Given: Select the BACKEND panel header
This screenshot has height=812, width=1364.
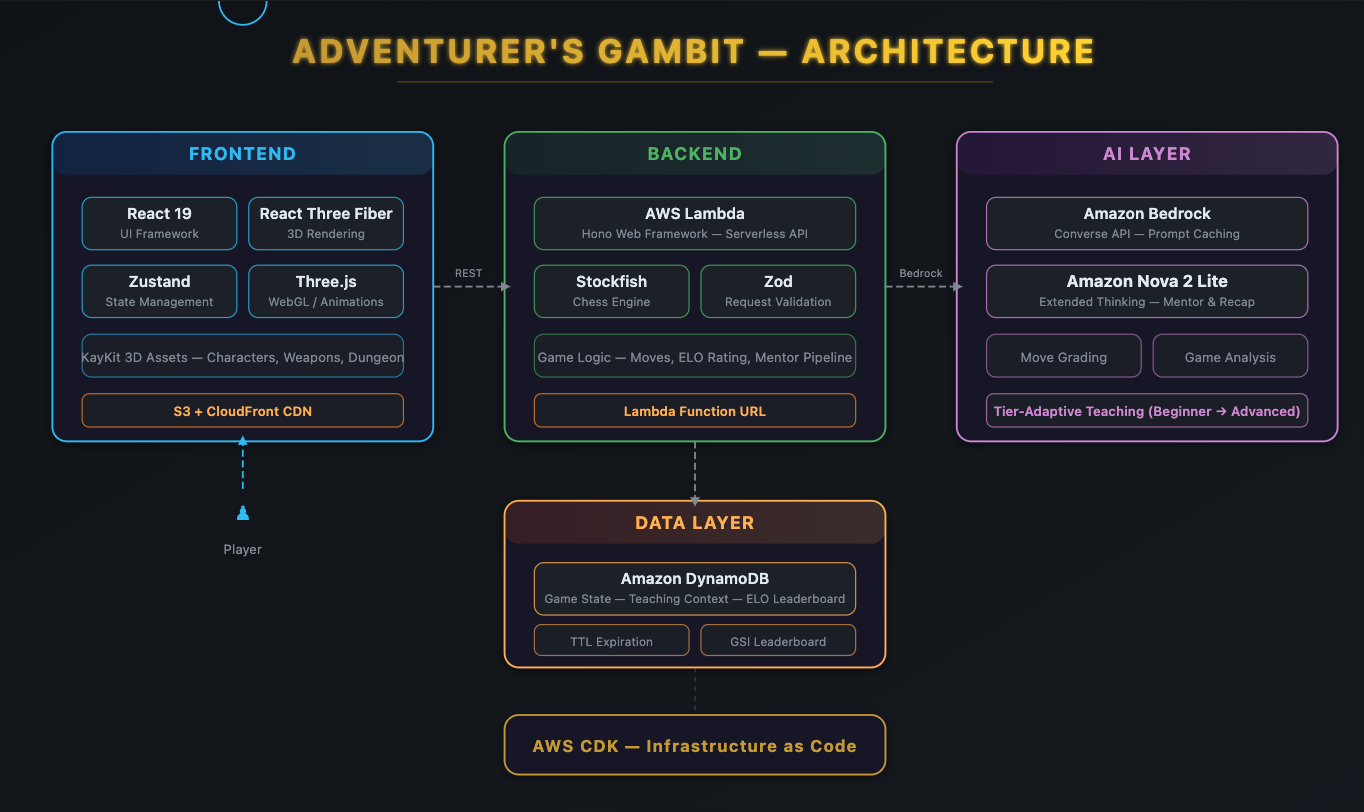Looking at the screenshot, I should click(x=695, y=154).
